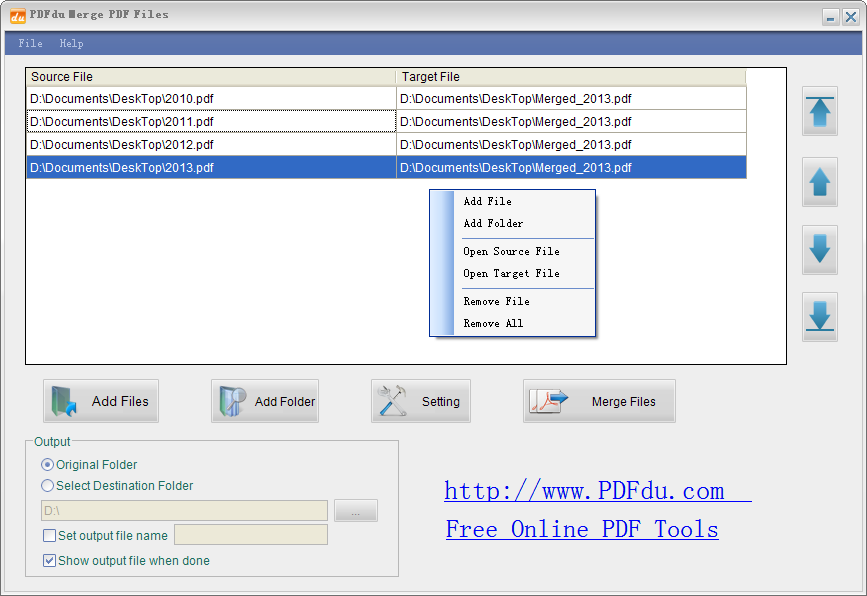Open the http://www.PDFdu.com link
The image size is (867, 596).
click(597, 490)
